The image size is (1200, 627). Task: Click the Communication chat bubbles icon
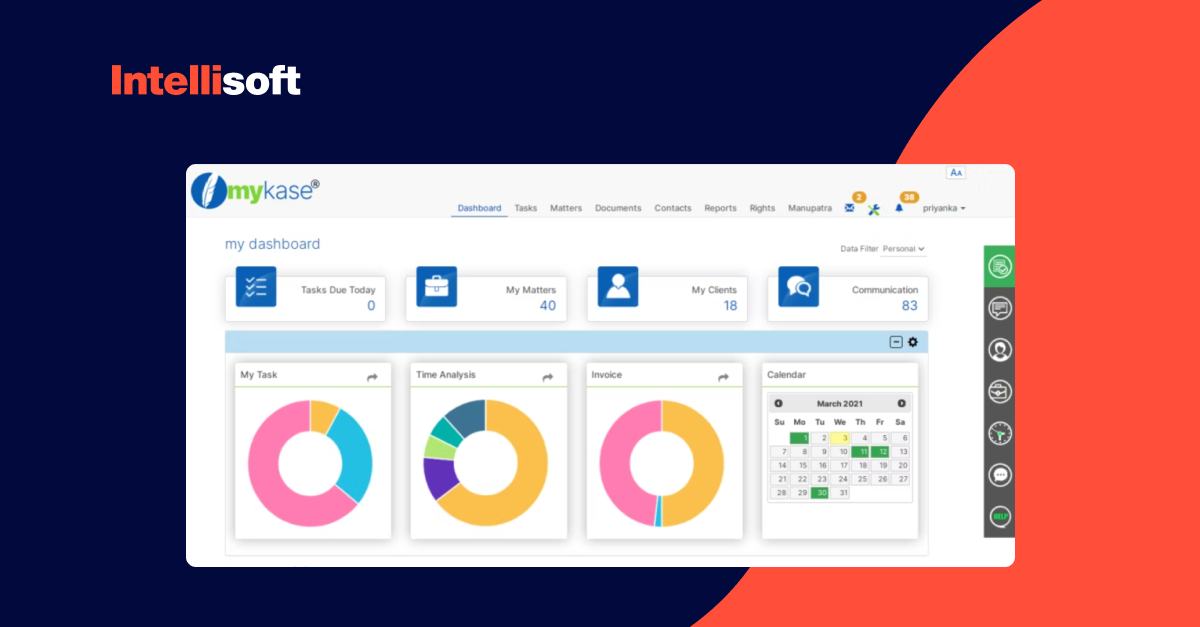[798, 286]
